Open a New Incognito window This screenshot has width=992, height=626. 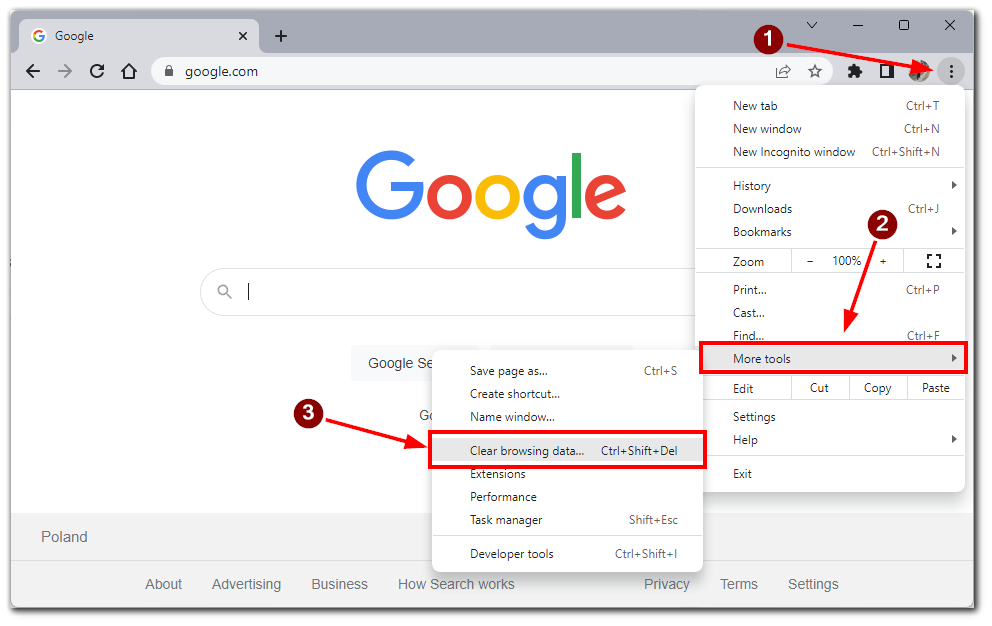click(x=830, y=152)
